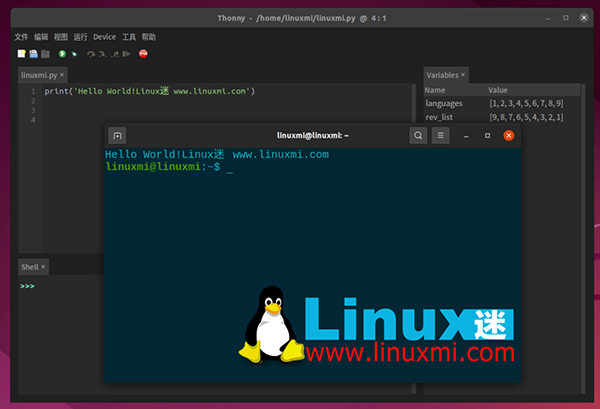
Task: Click the terminal search magnifier icon
Action: (x=418, y=135)
